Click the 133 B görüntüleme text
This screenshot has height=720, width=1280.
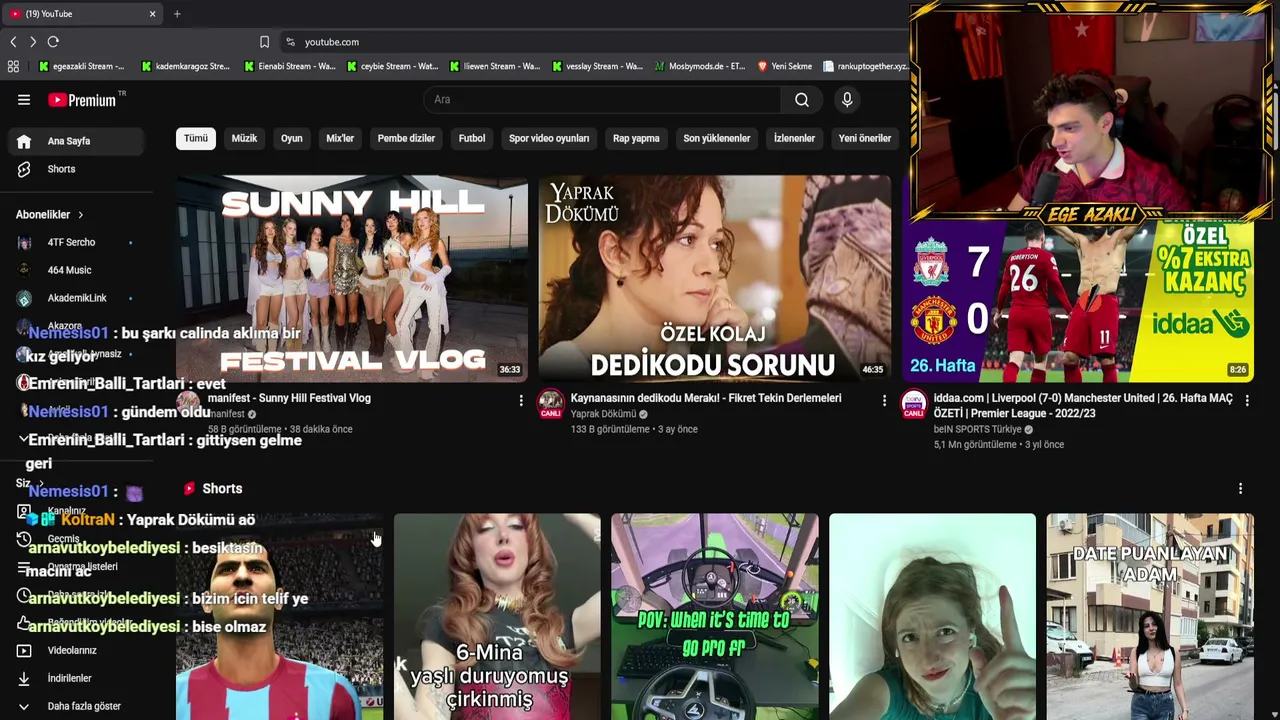tap(610, 429)
